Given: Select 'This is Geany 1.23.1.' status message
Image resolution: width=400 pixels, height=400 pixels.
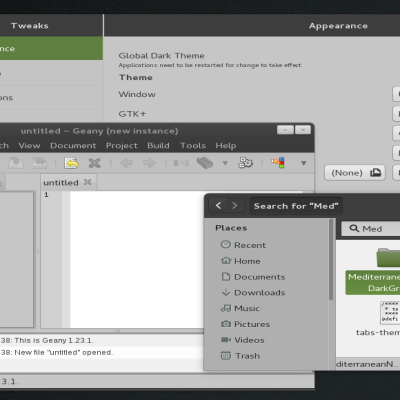Looking at the screenshot, I should [x=54, y=340].
